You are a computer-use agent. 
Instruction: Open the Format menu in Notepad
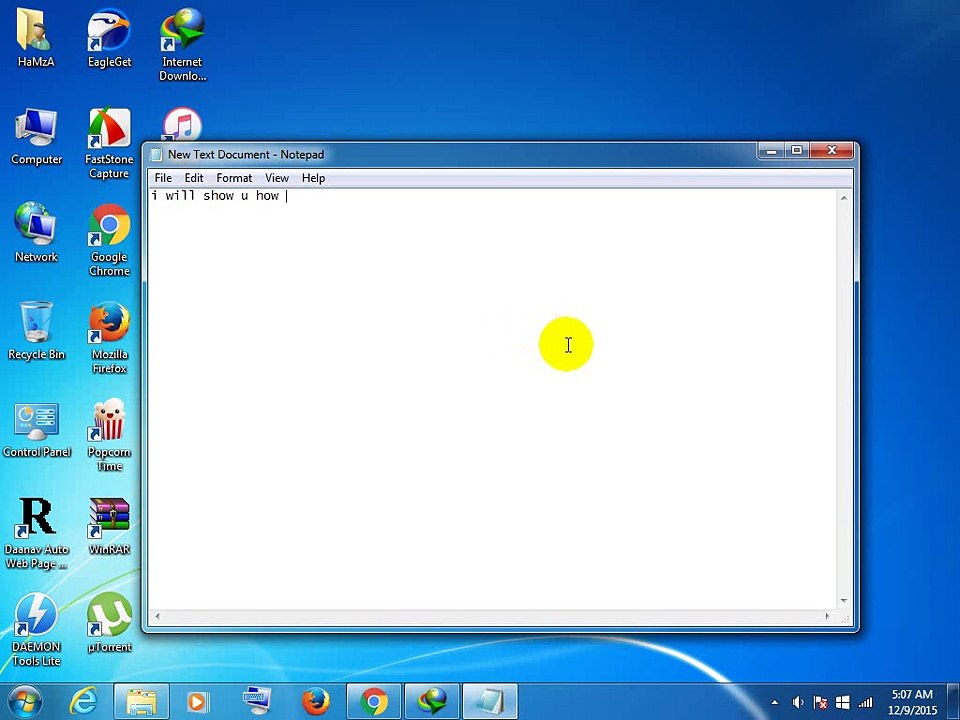pyautogui.click(x=234, y=178)
